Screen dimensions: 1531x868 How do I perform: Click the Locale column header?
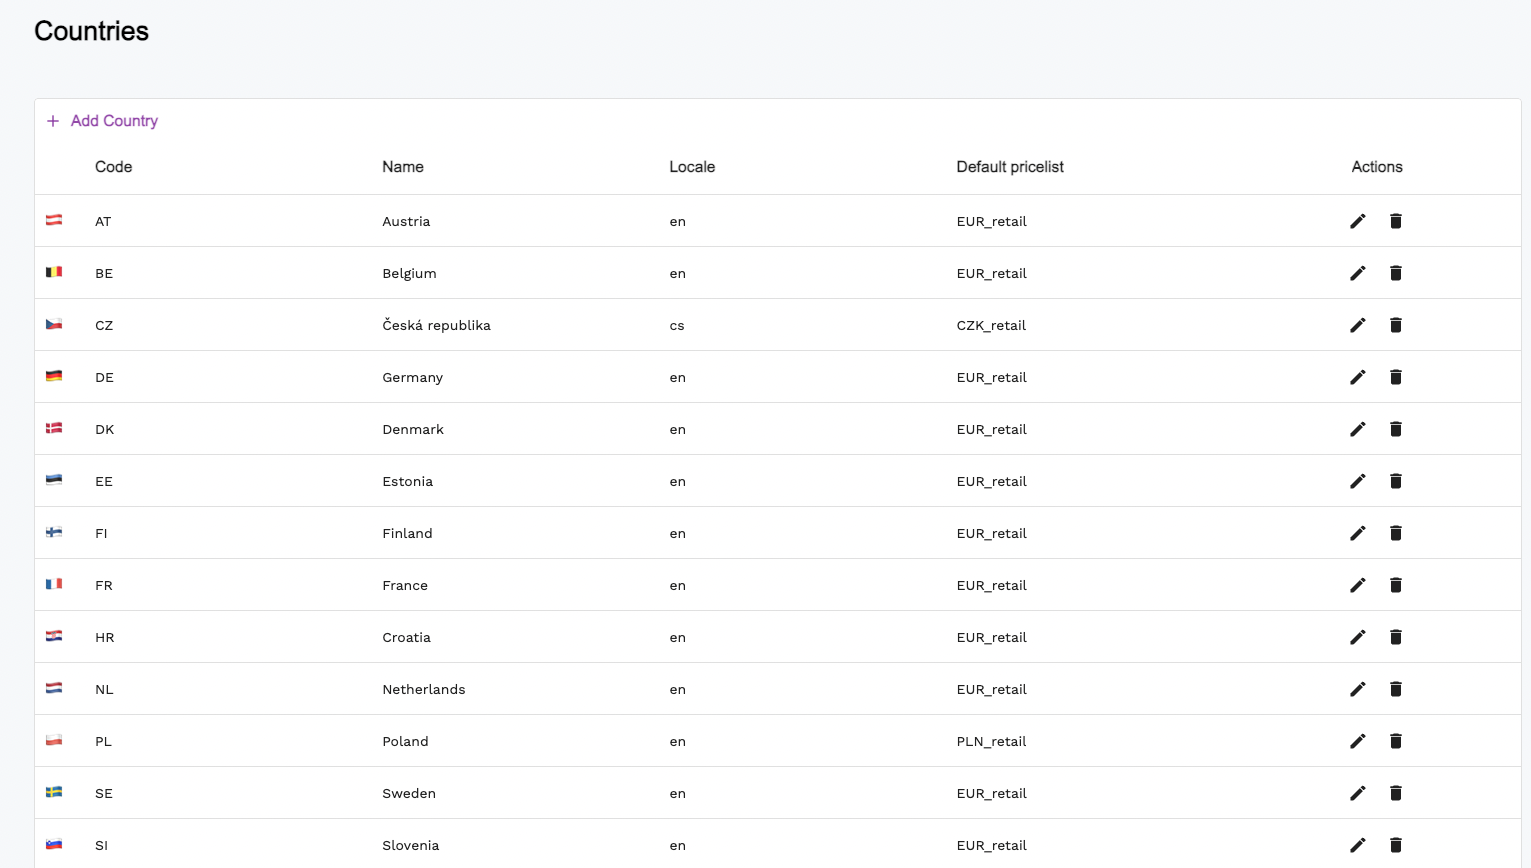[x=692, y=167]
